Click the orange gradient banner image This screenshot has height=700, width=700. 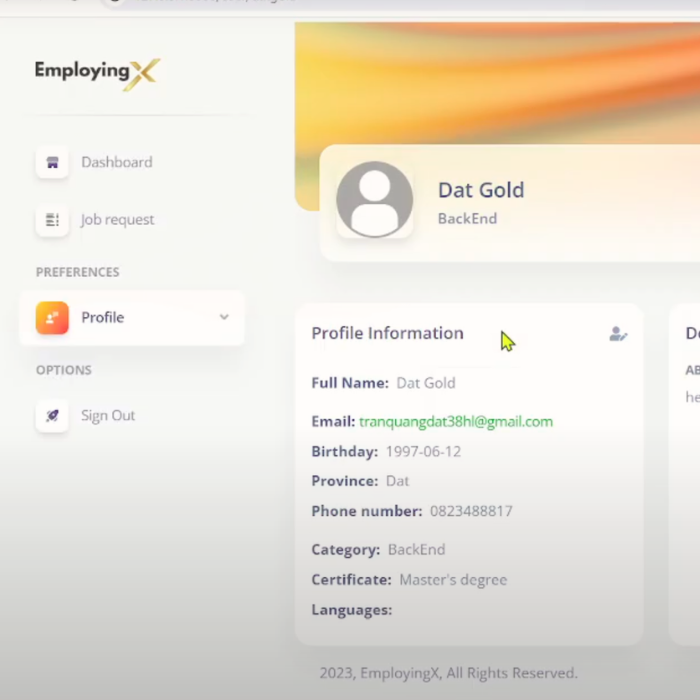click(x=500, y=80)
